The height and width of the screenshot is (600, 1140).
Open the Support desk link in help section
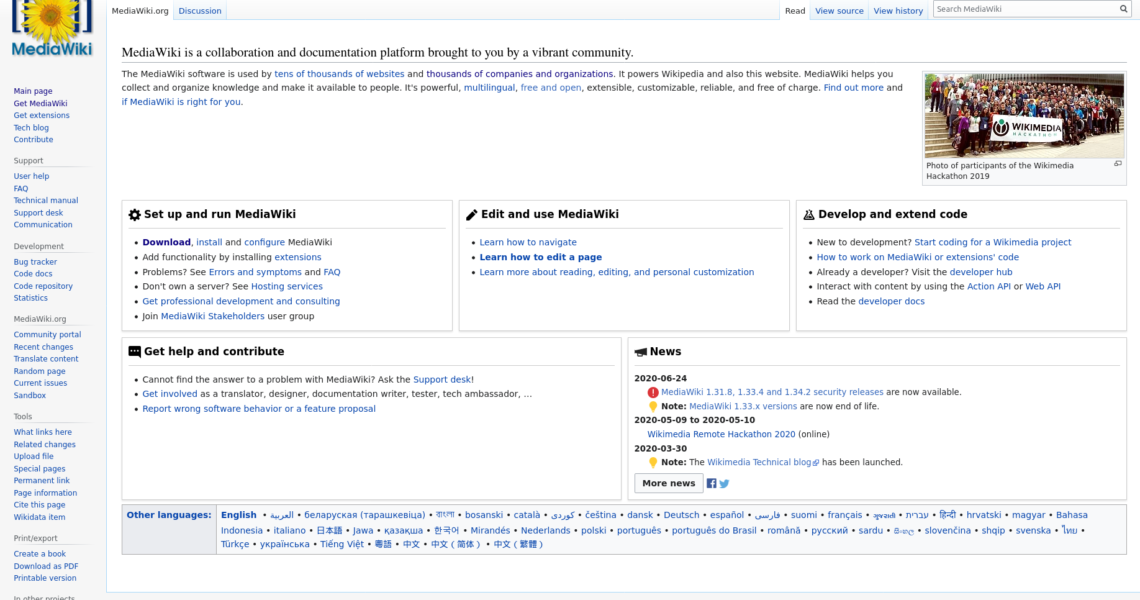coord(441,380)
